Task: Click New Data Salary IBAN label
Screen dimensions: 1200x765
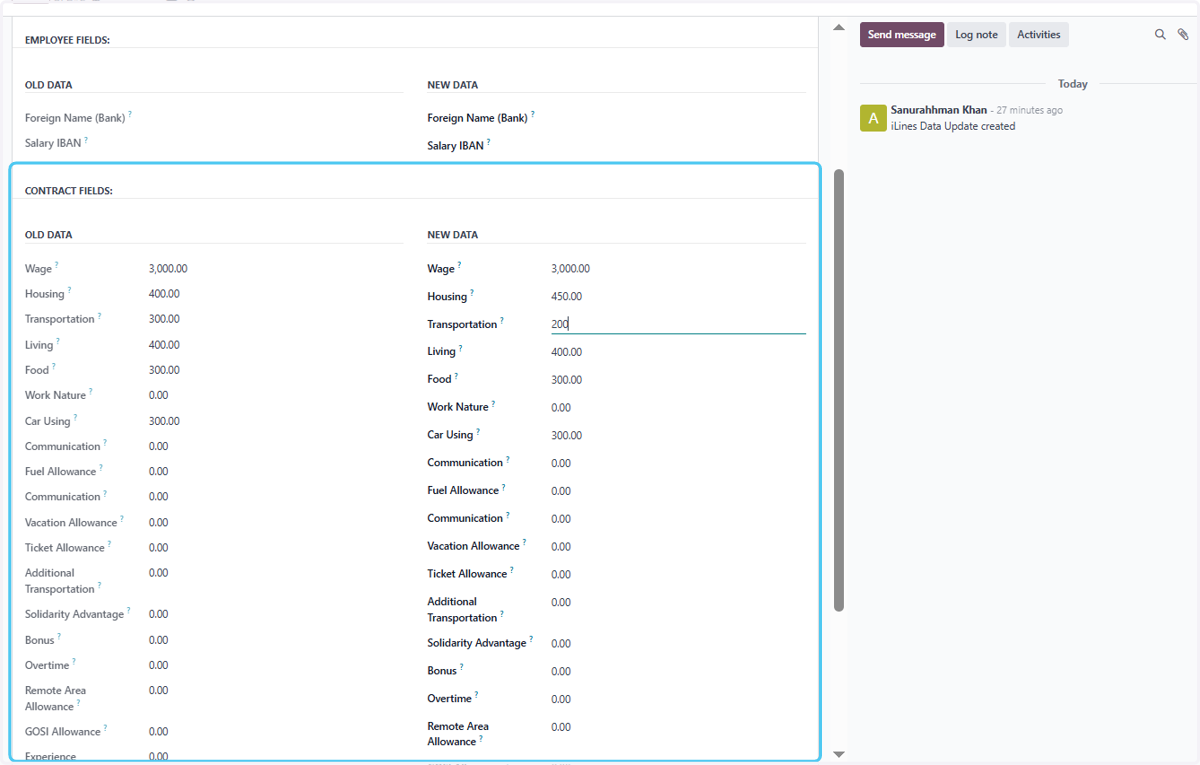Action: (455, 146)
